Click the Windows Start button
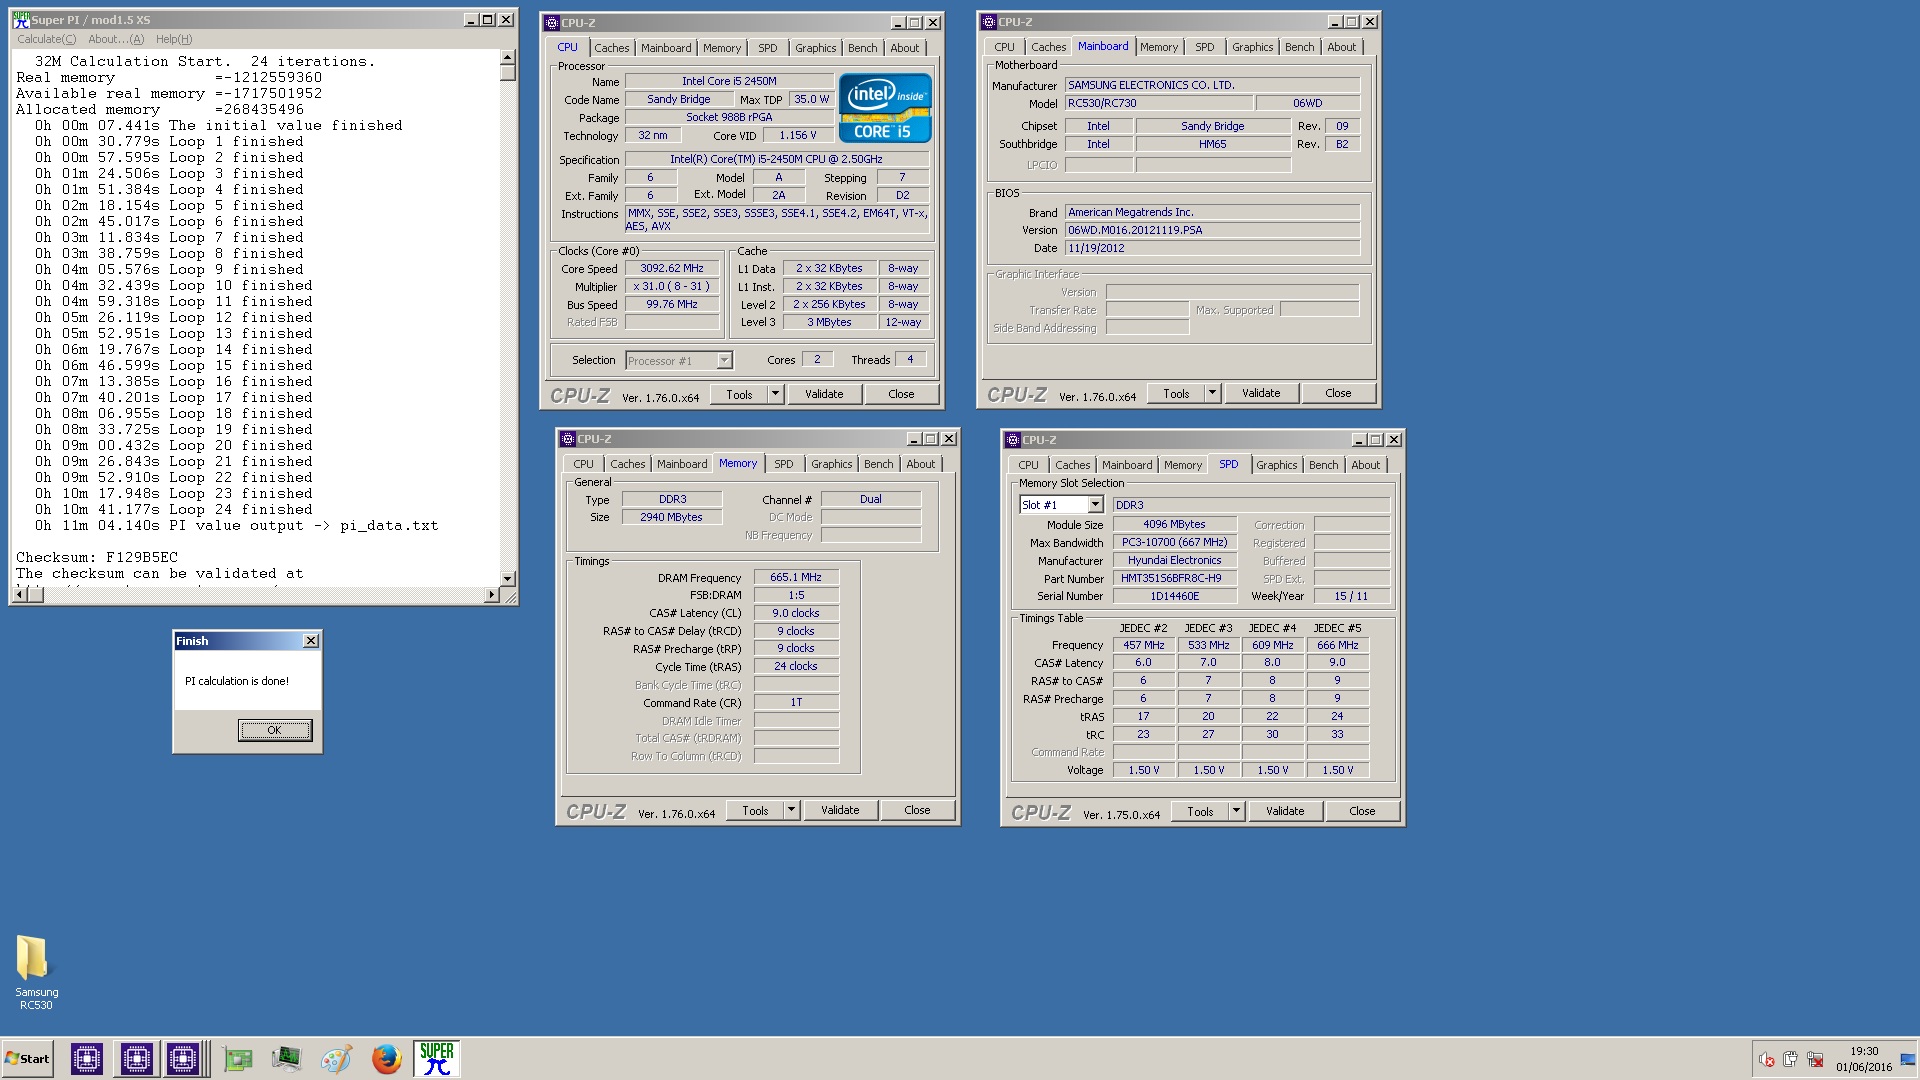Screen dimensions: 1920x1080 [x=28, y=1058]
